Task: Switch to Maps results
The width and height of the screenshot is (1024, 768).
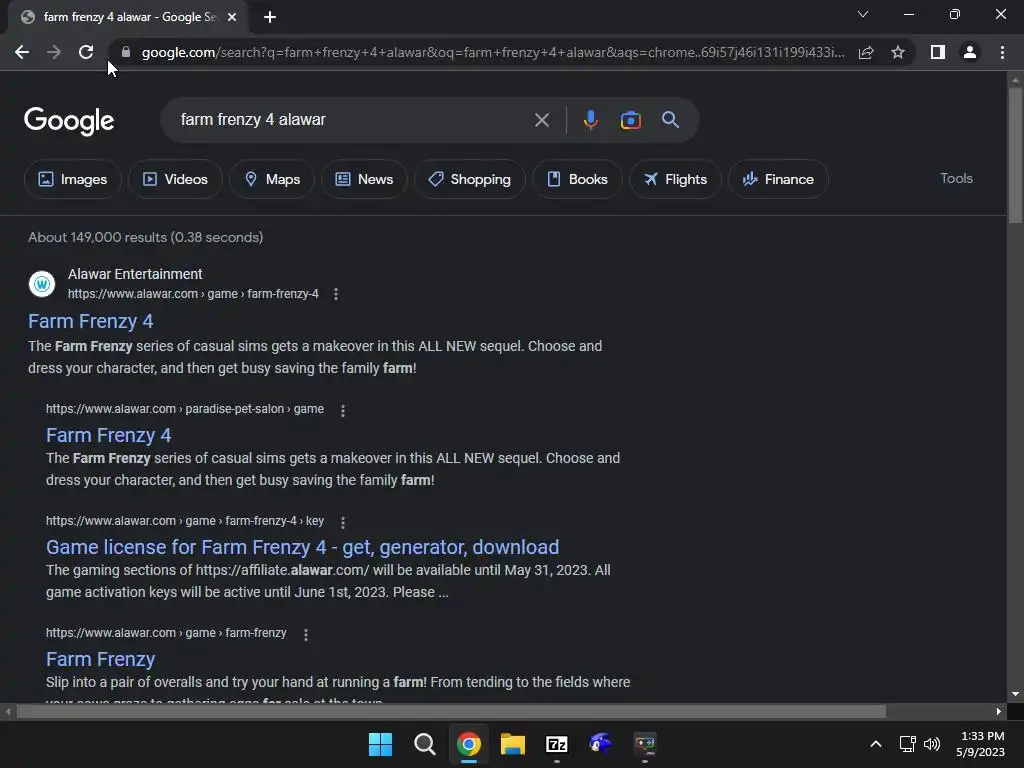Action: (x=272, y=179)
